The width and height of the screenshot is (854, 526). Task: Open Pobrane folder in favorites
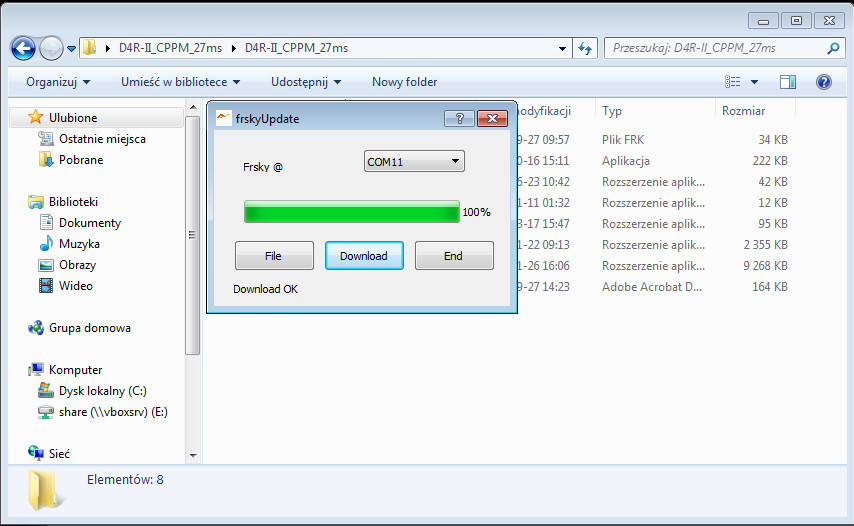[81, 160]
